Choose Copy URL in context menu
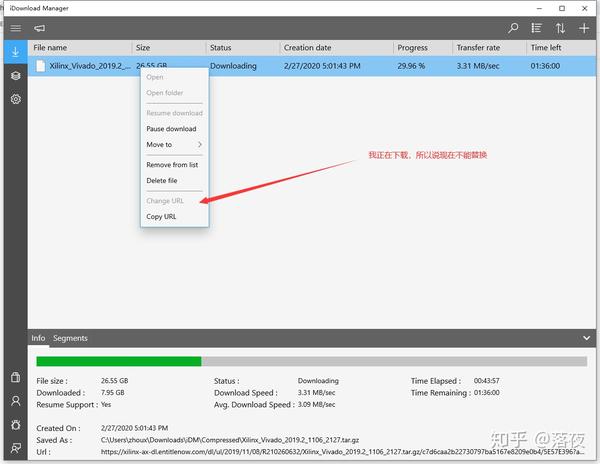This screenshot has height=464, width=600. click(161, 217)
